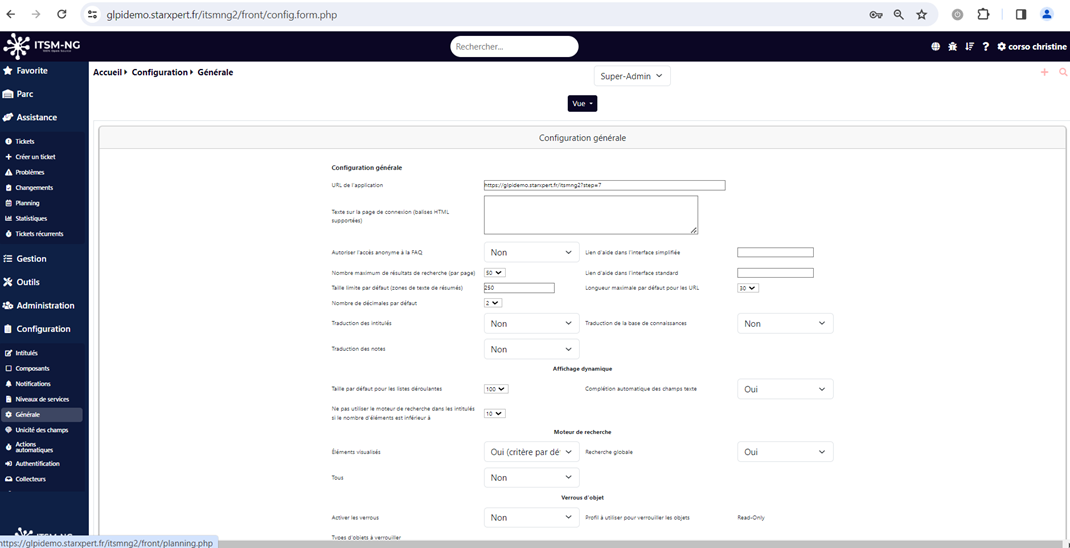
Task: Click the pink plus add icon
Action: coord(1044,72)
